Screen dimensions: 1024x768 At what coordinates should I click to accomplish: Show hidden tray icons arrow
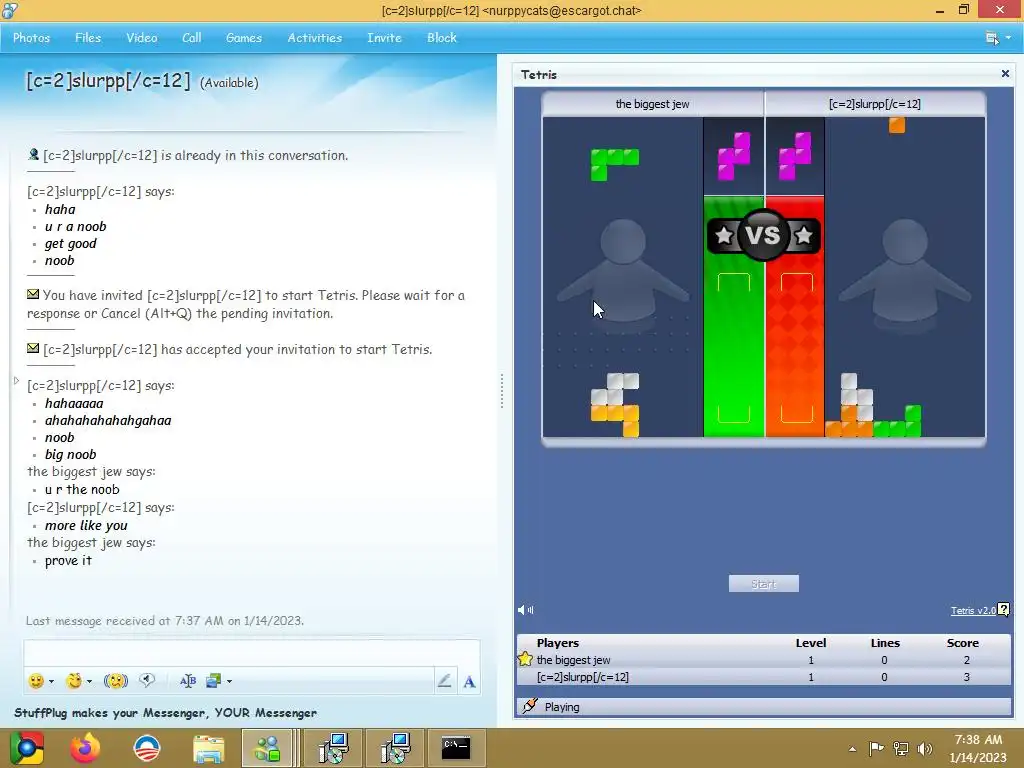click(x=852, y=748)
